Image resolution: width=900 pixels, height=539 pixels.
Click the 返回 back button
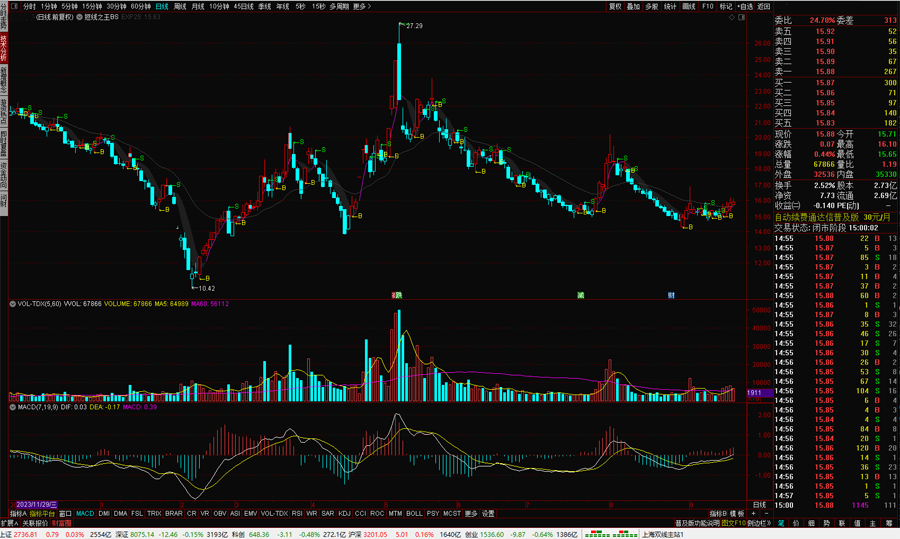tap(764, 6)
